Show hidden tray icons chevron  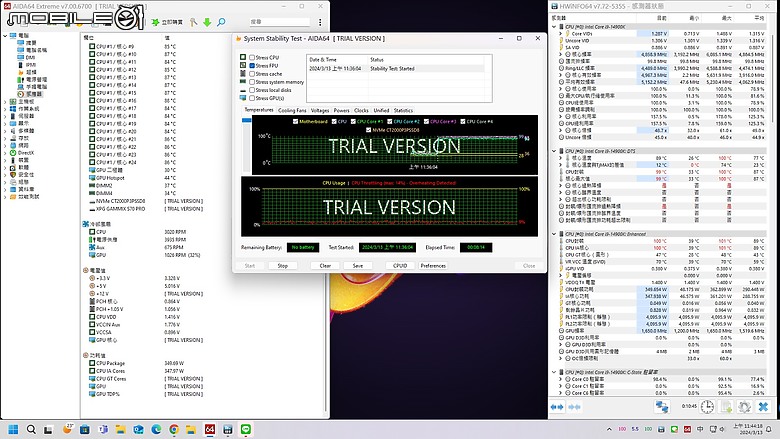609,429
